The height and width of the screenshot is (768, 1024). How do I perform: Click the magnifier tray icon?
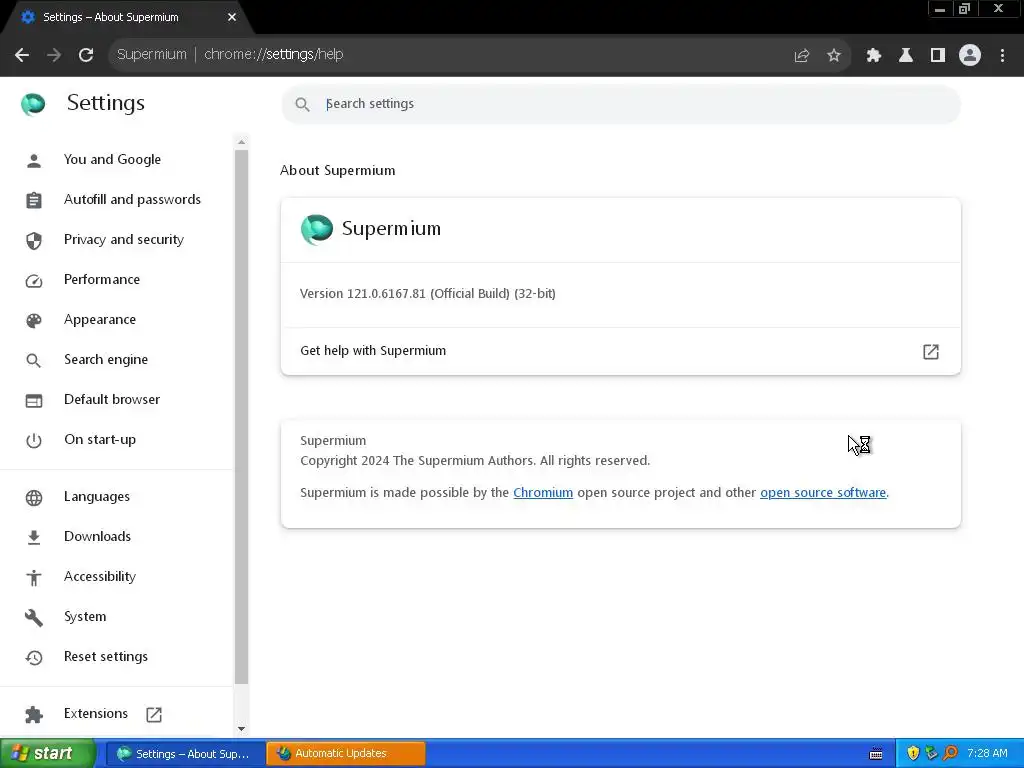[950, 754]
